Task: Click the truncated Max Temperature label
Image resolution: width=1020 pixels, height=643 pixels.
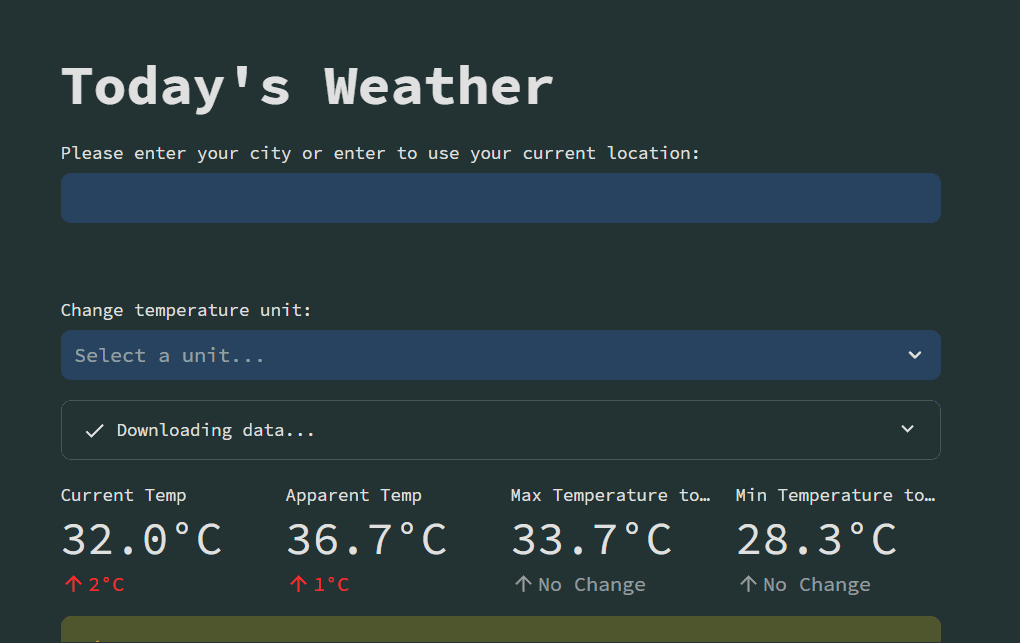Action: (610, 495)
